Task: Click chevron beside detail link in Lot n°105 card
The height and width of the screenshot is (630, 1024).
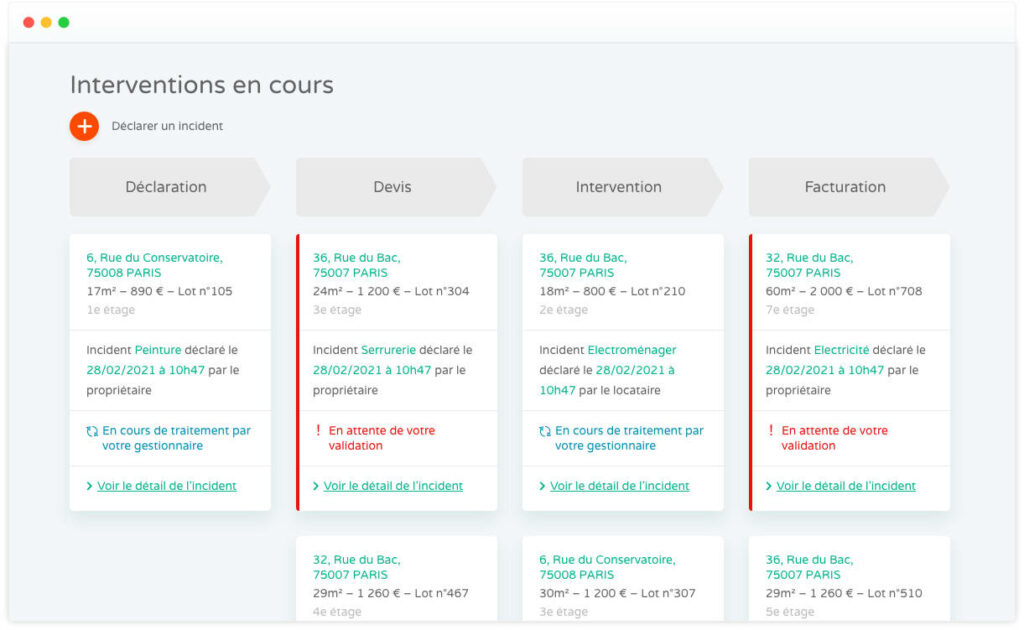Action: [x=89, y=486]
